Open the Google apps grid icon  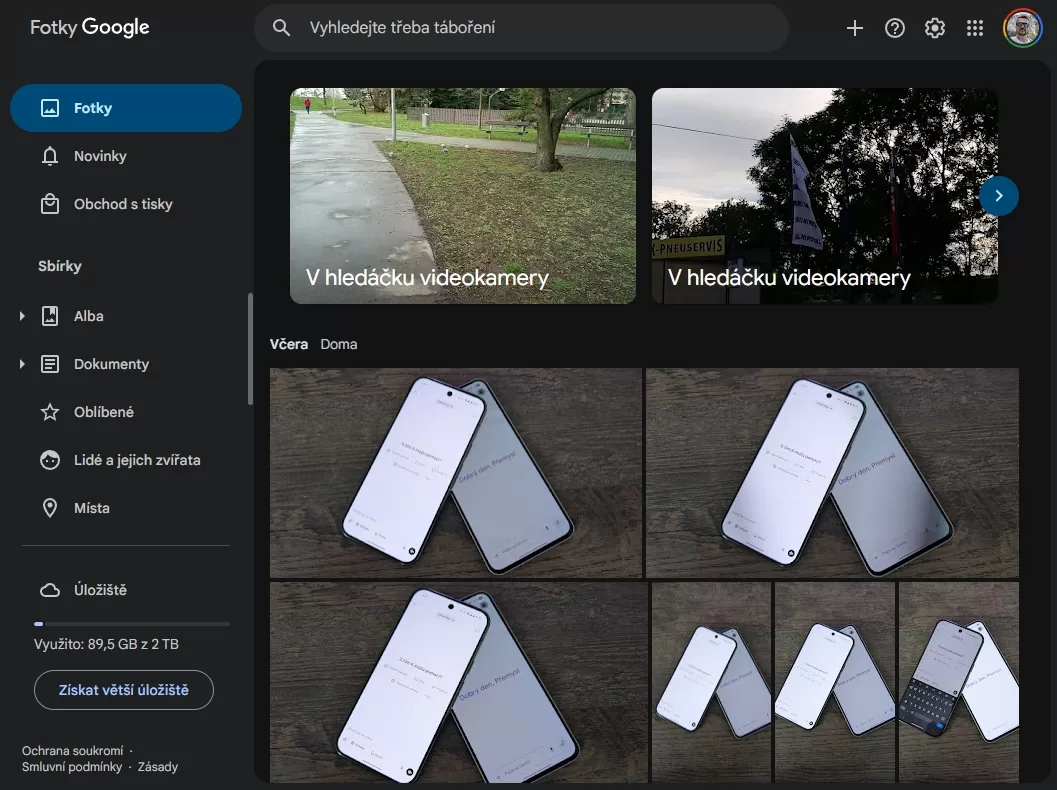coord(975,28)
